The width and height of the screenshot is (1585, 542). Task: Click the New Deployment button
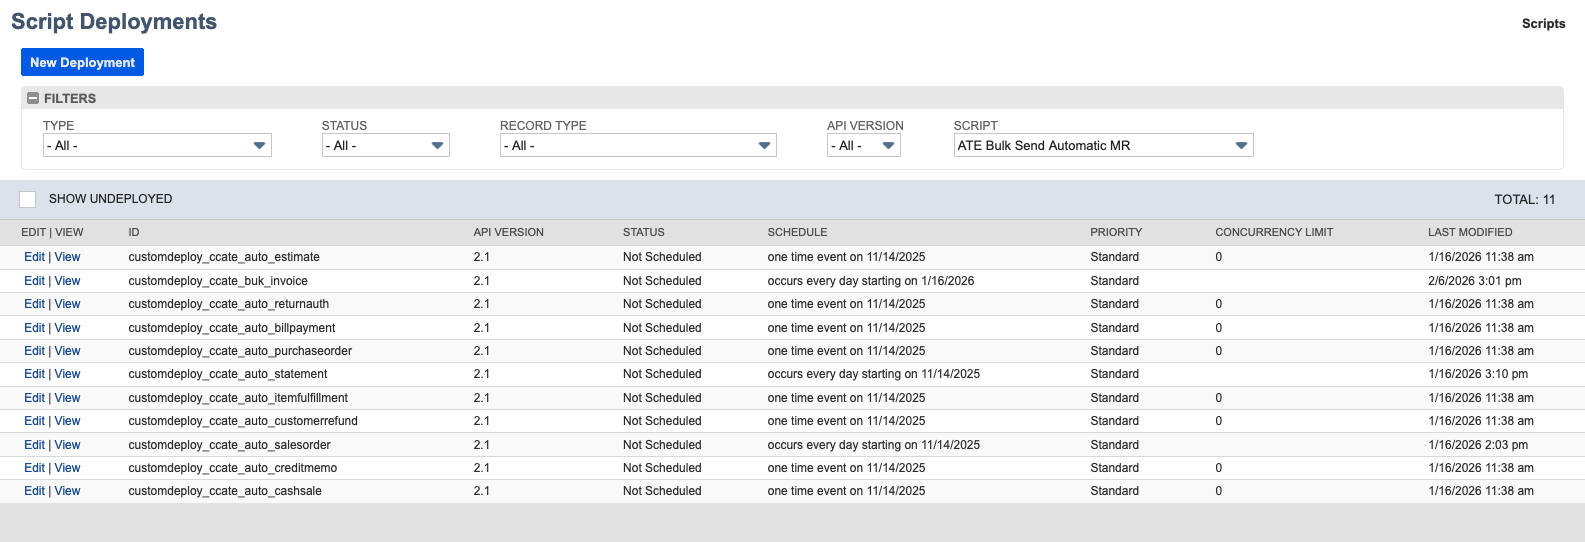pos(82,62)
